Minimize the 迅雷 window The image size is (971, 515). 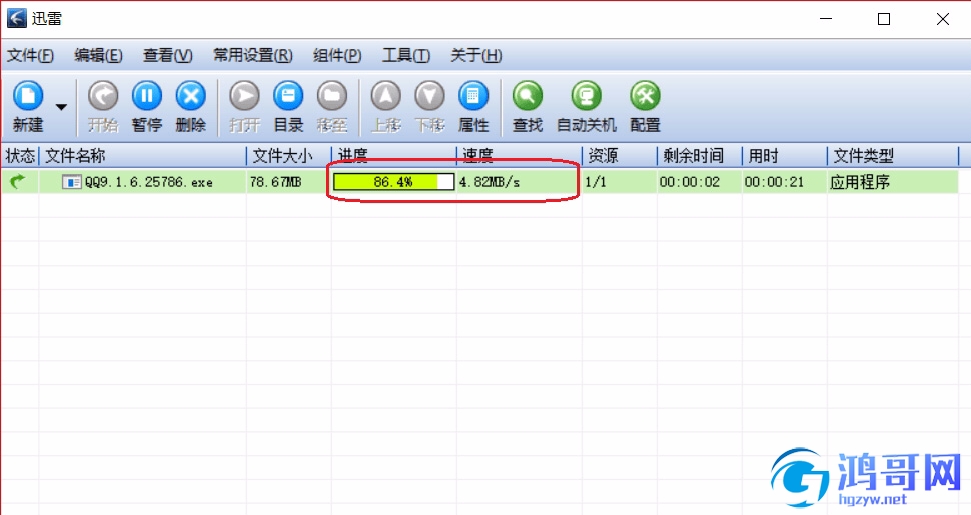(x=826, y=19)
